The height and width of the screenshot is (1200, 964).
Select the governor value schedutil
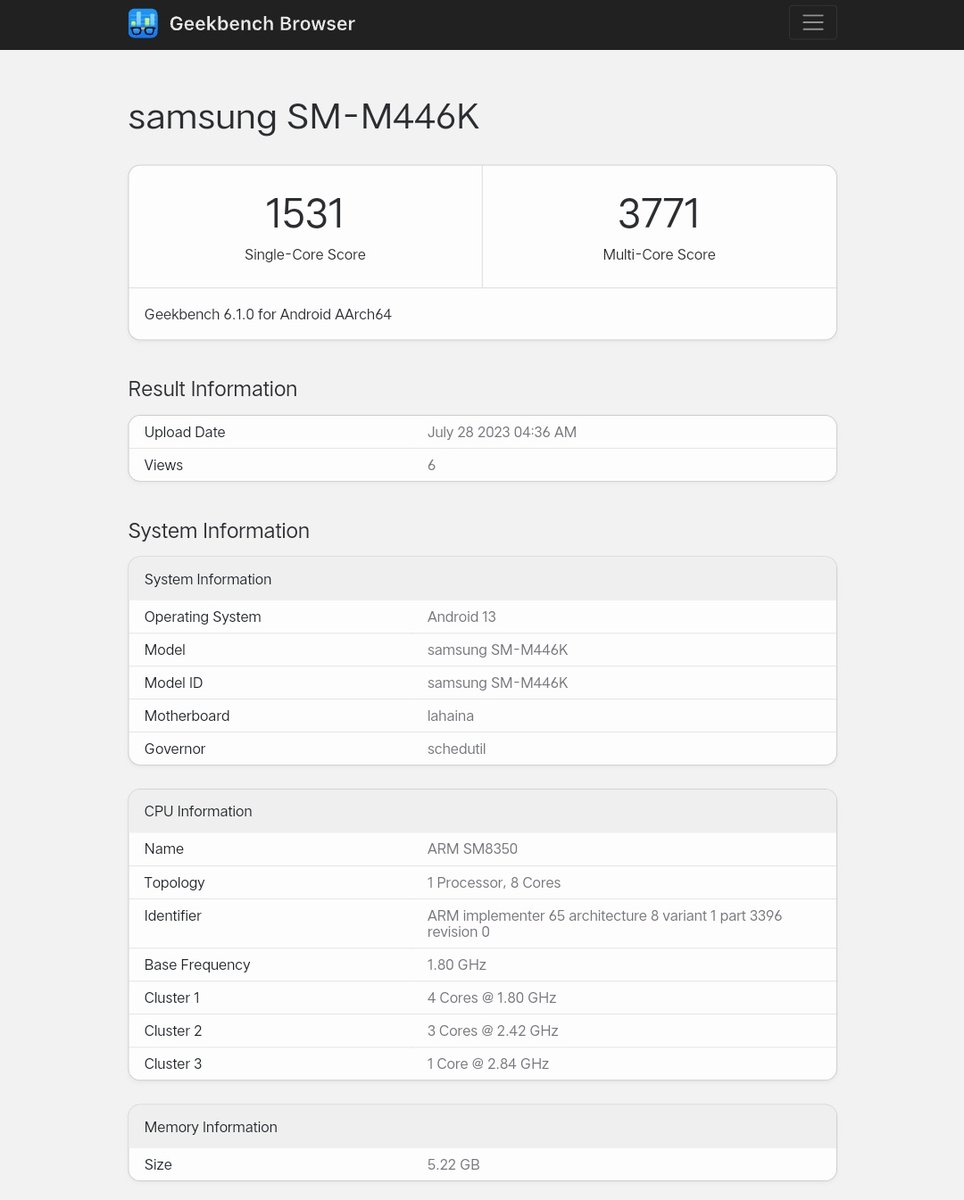[x=456, y=749]
